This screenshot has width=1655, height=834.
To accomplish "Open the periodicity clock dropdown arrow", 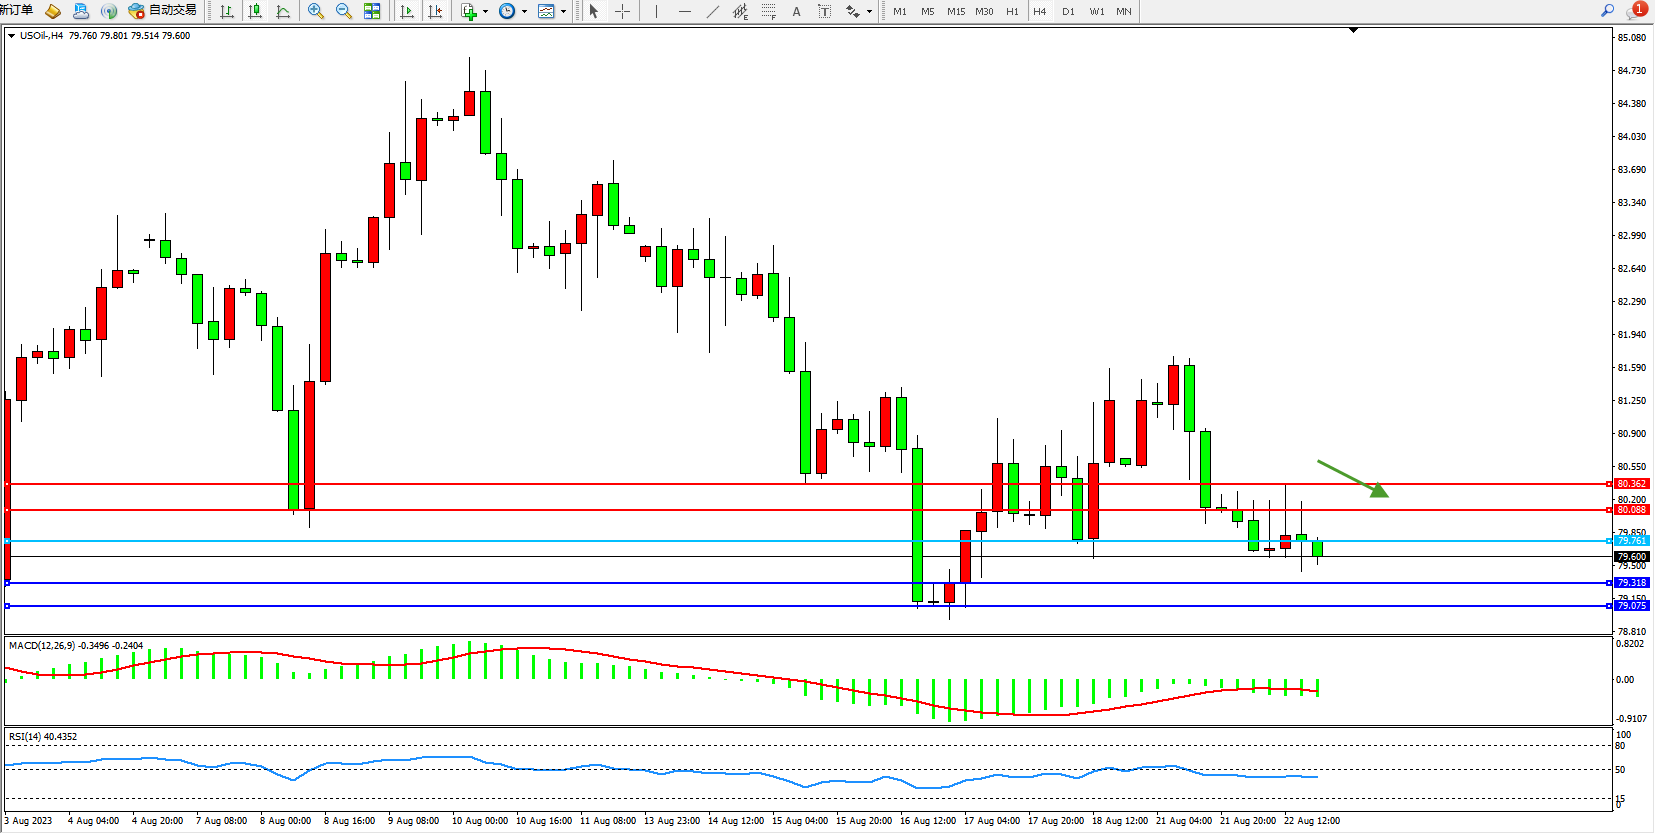I will click(x=524, y=12).
